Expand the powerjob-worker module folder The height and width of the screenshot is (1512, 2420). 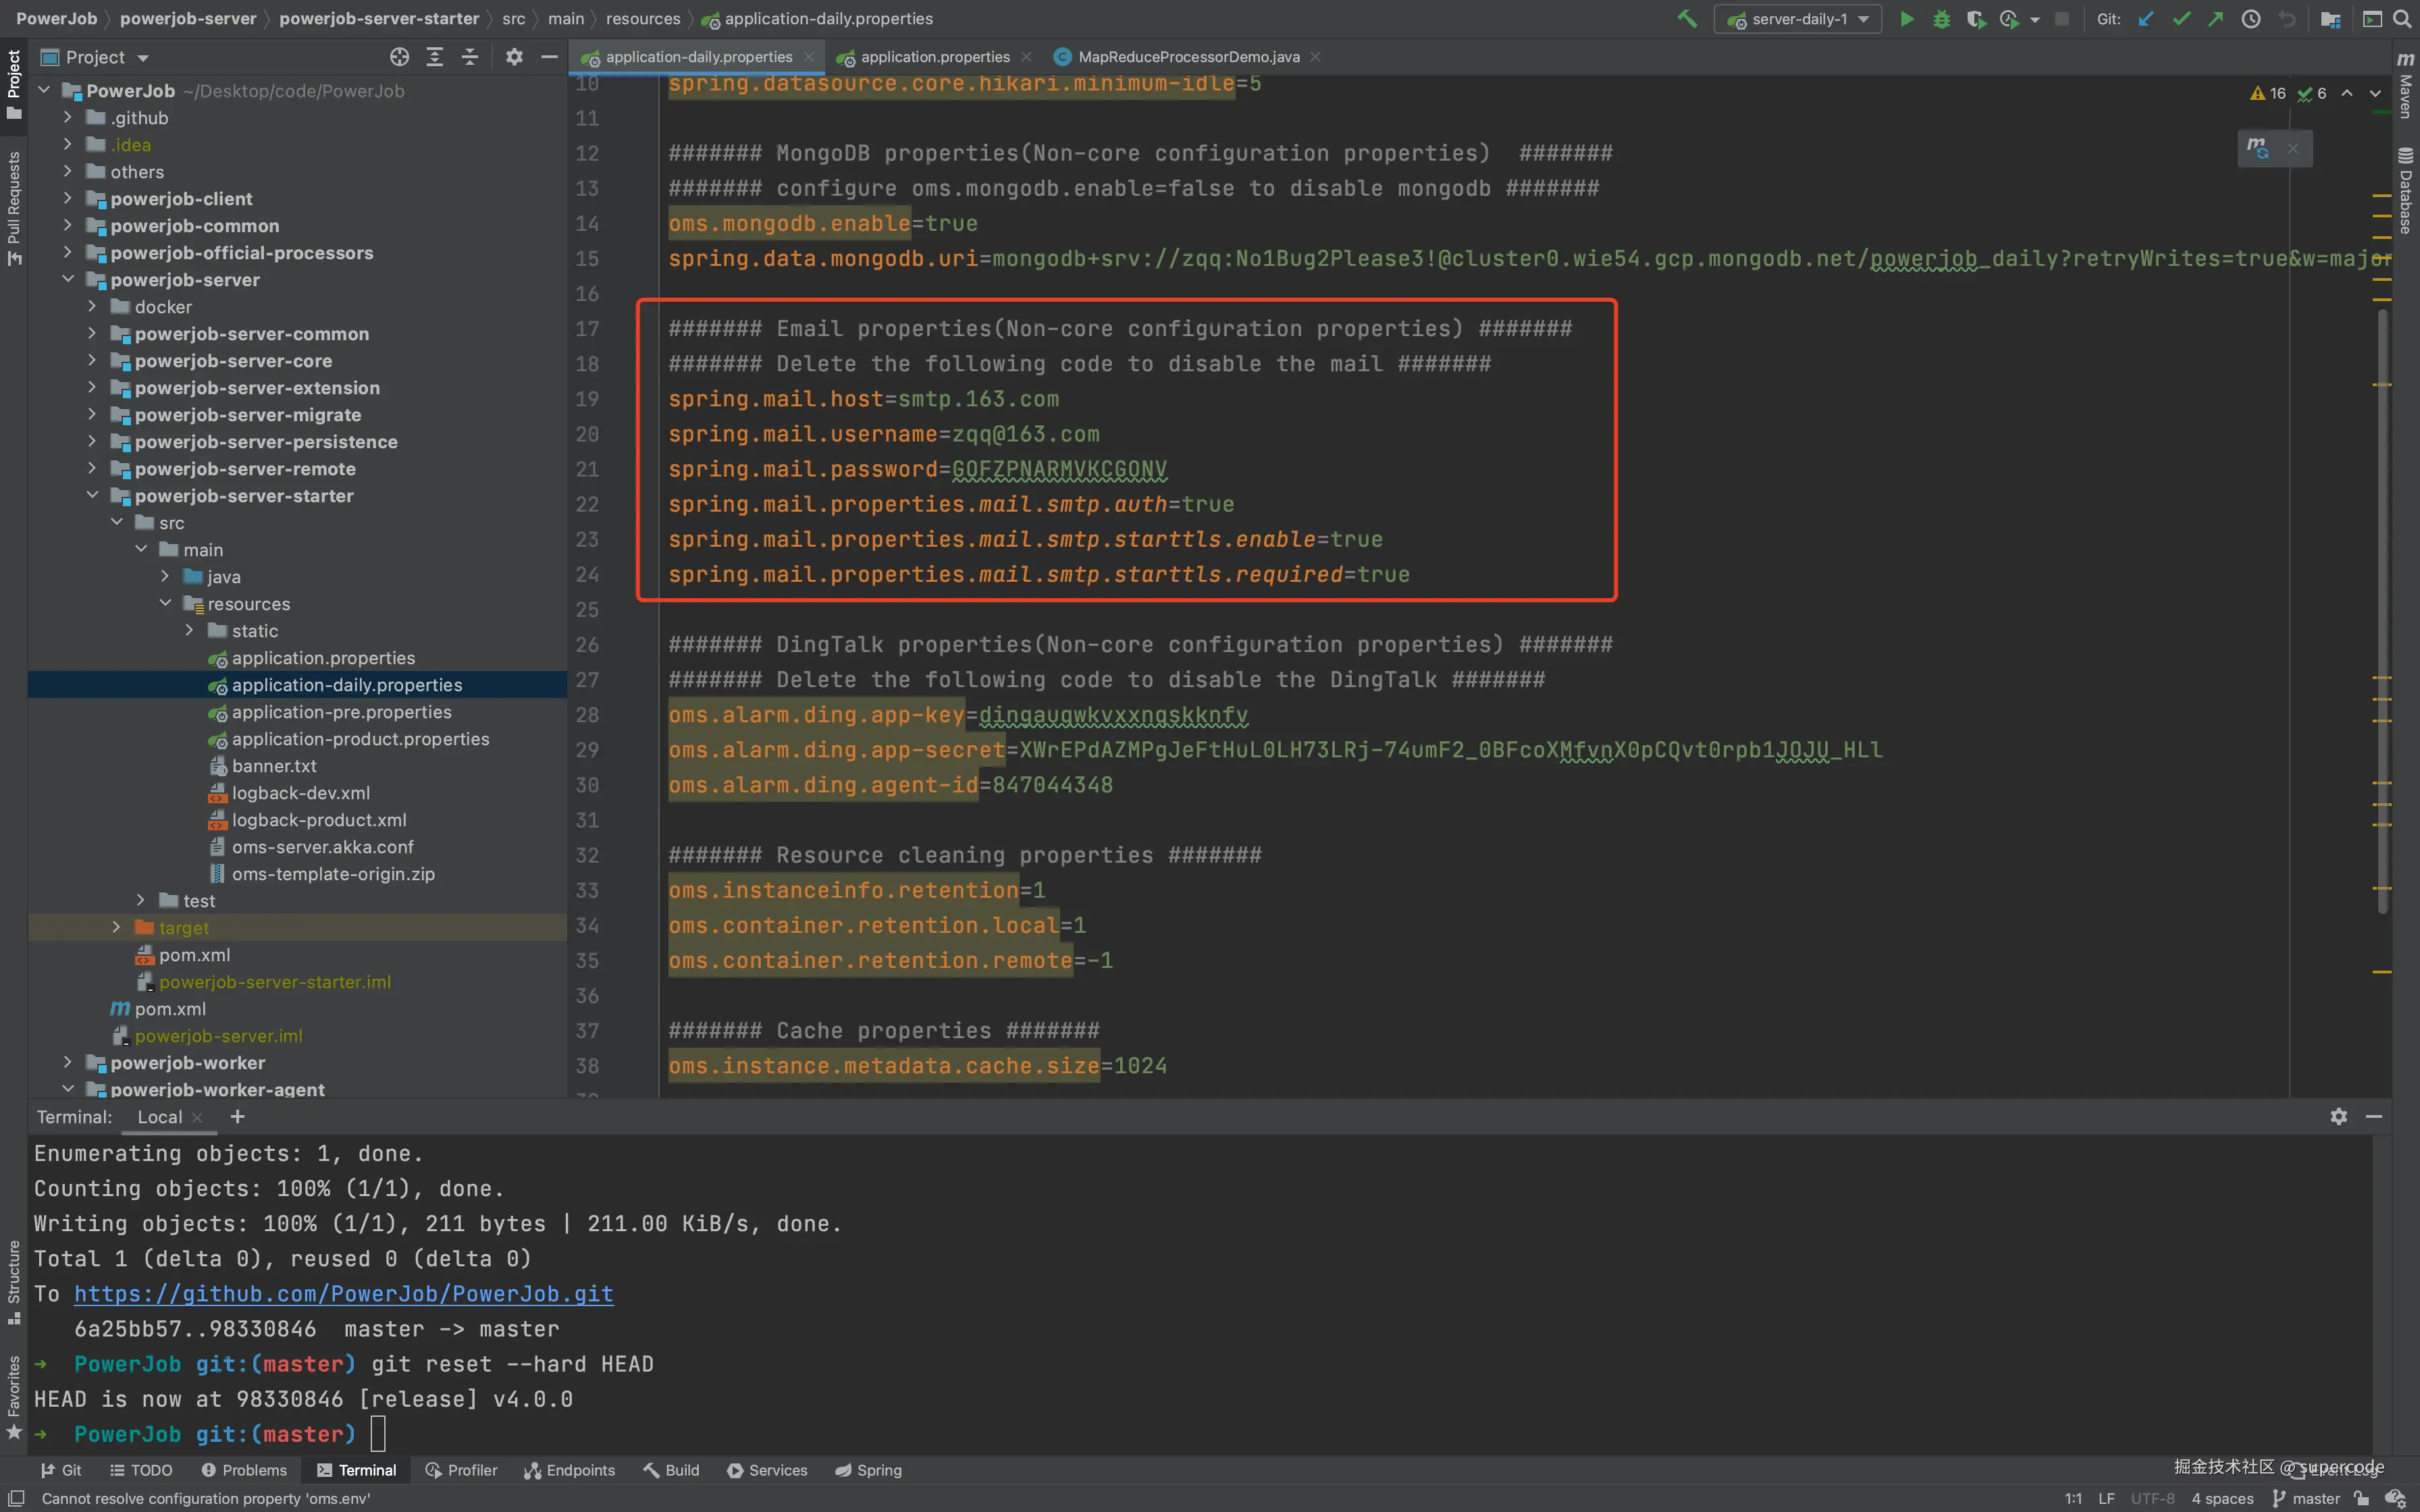pos(67,1062)
